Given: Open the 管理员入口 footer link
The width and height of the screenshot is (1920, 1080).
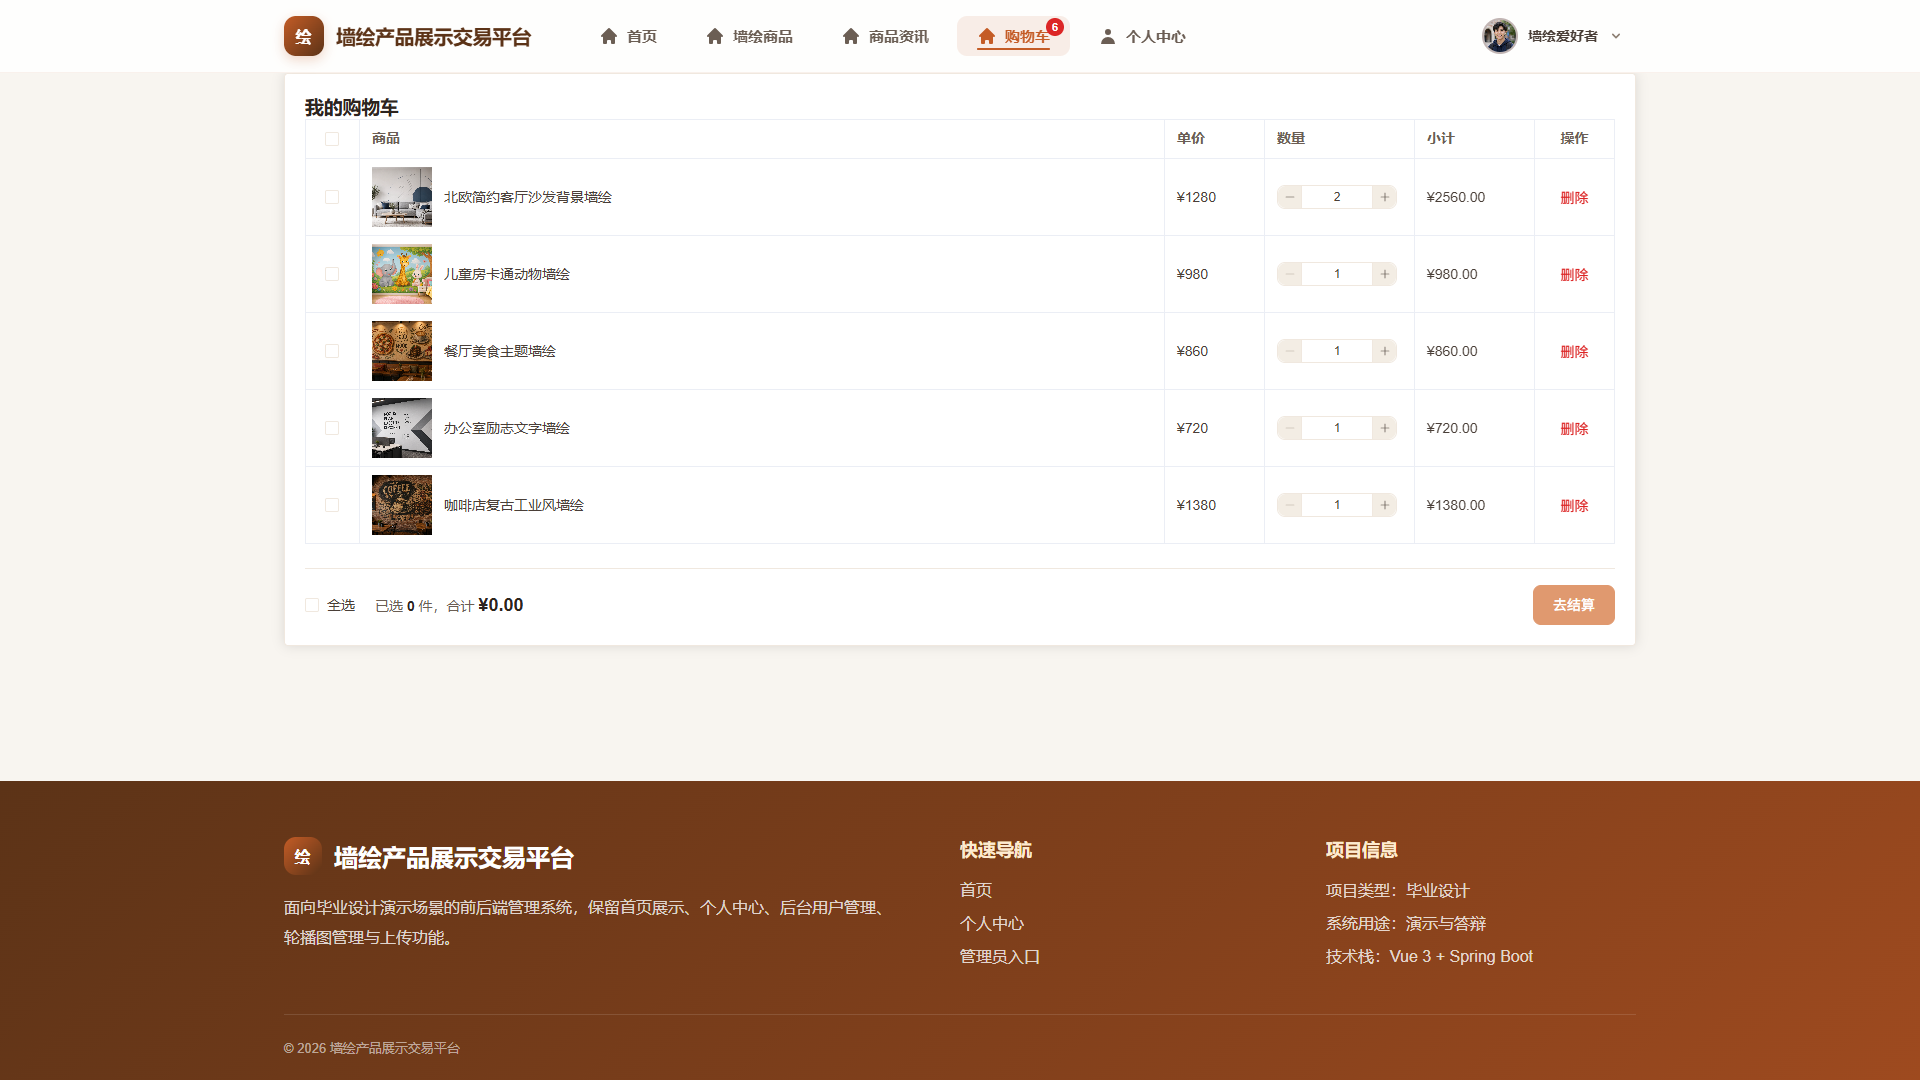Looking at the screenshot, I should tap(1000, 956).
